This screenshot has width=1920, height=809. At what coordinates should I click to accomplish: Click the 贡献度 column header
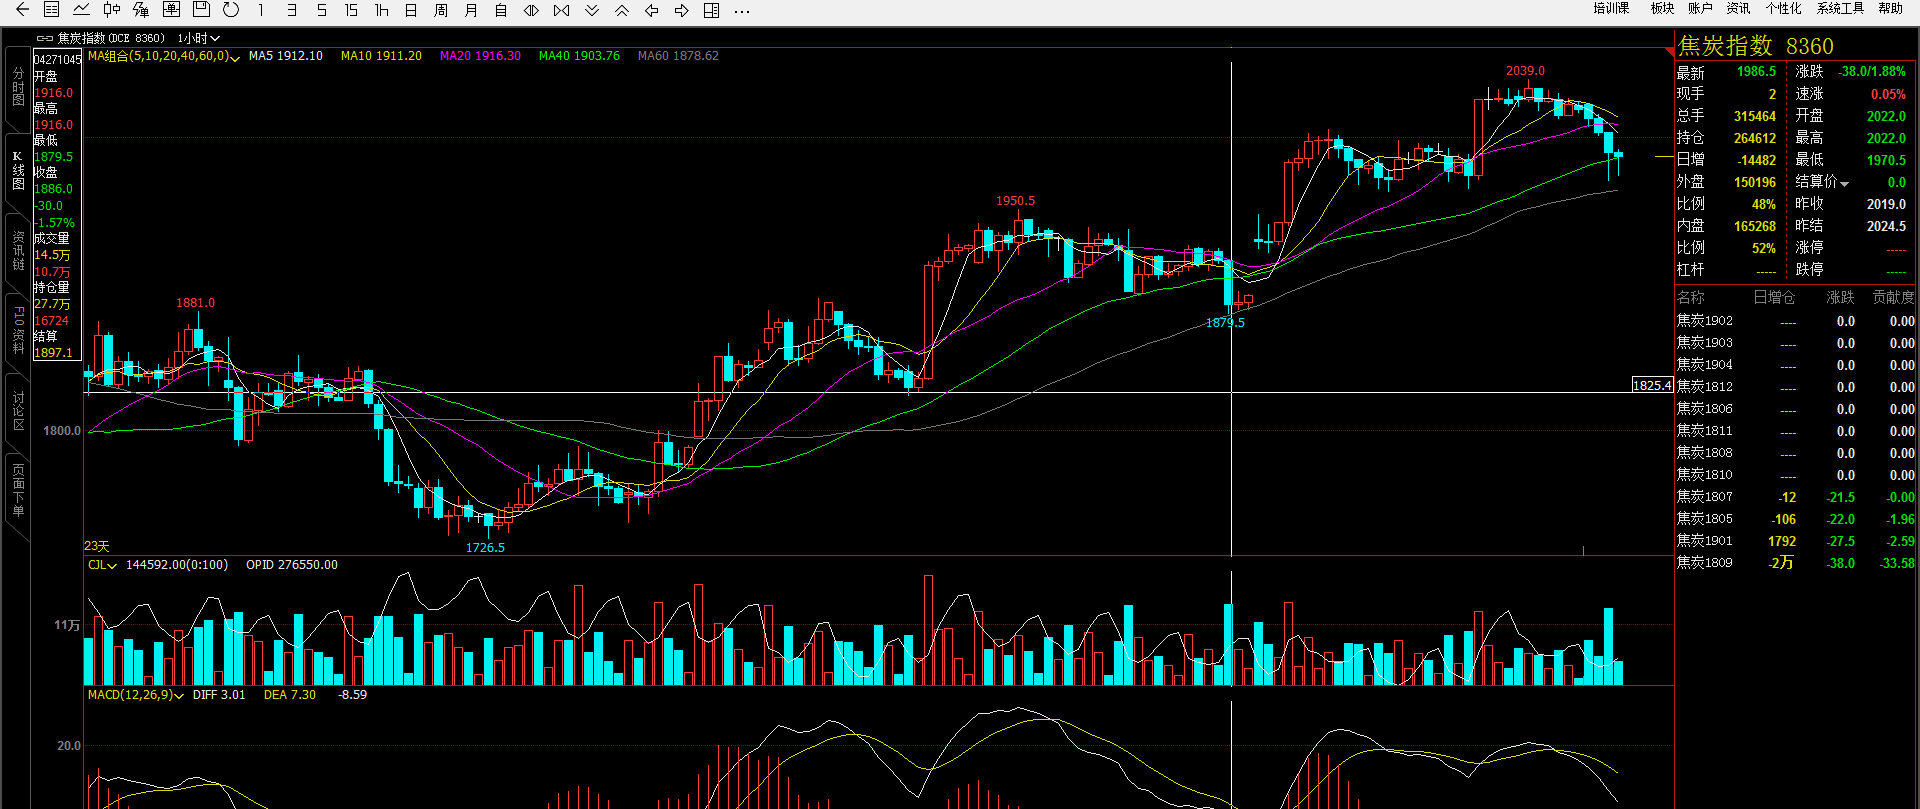coord(1893,297)
